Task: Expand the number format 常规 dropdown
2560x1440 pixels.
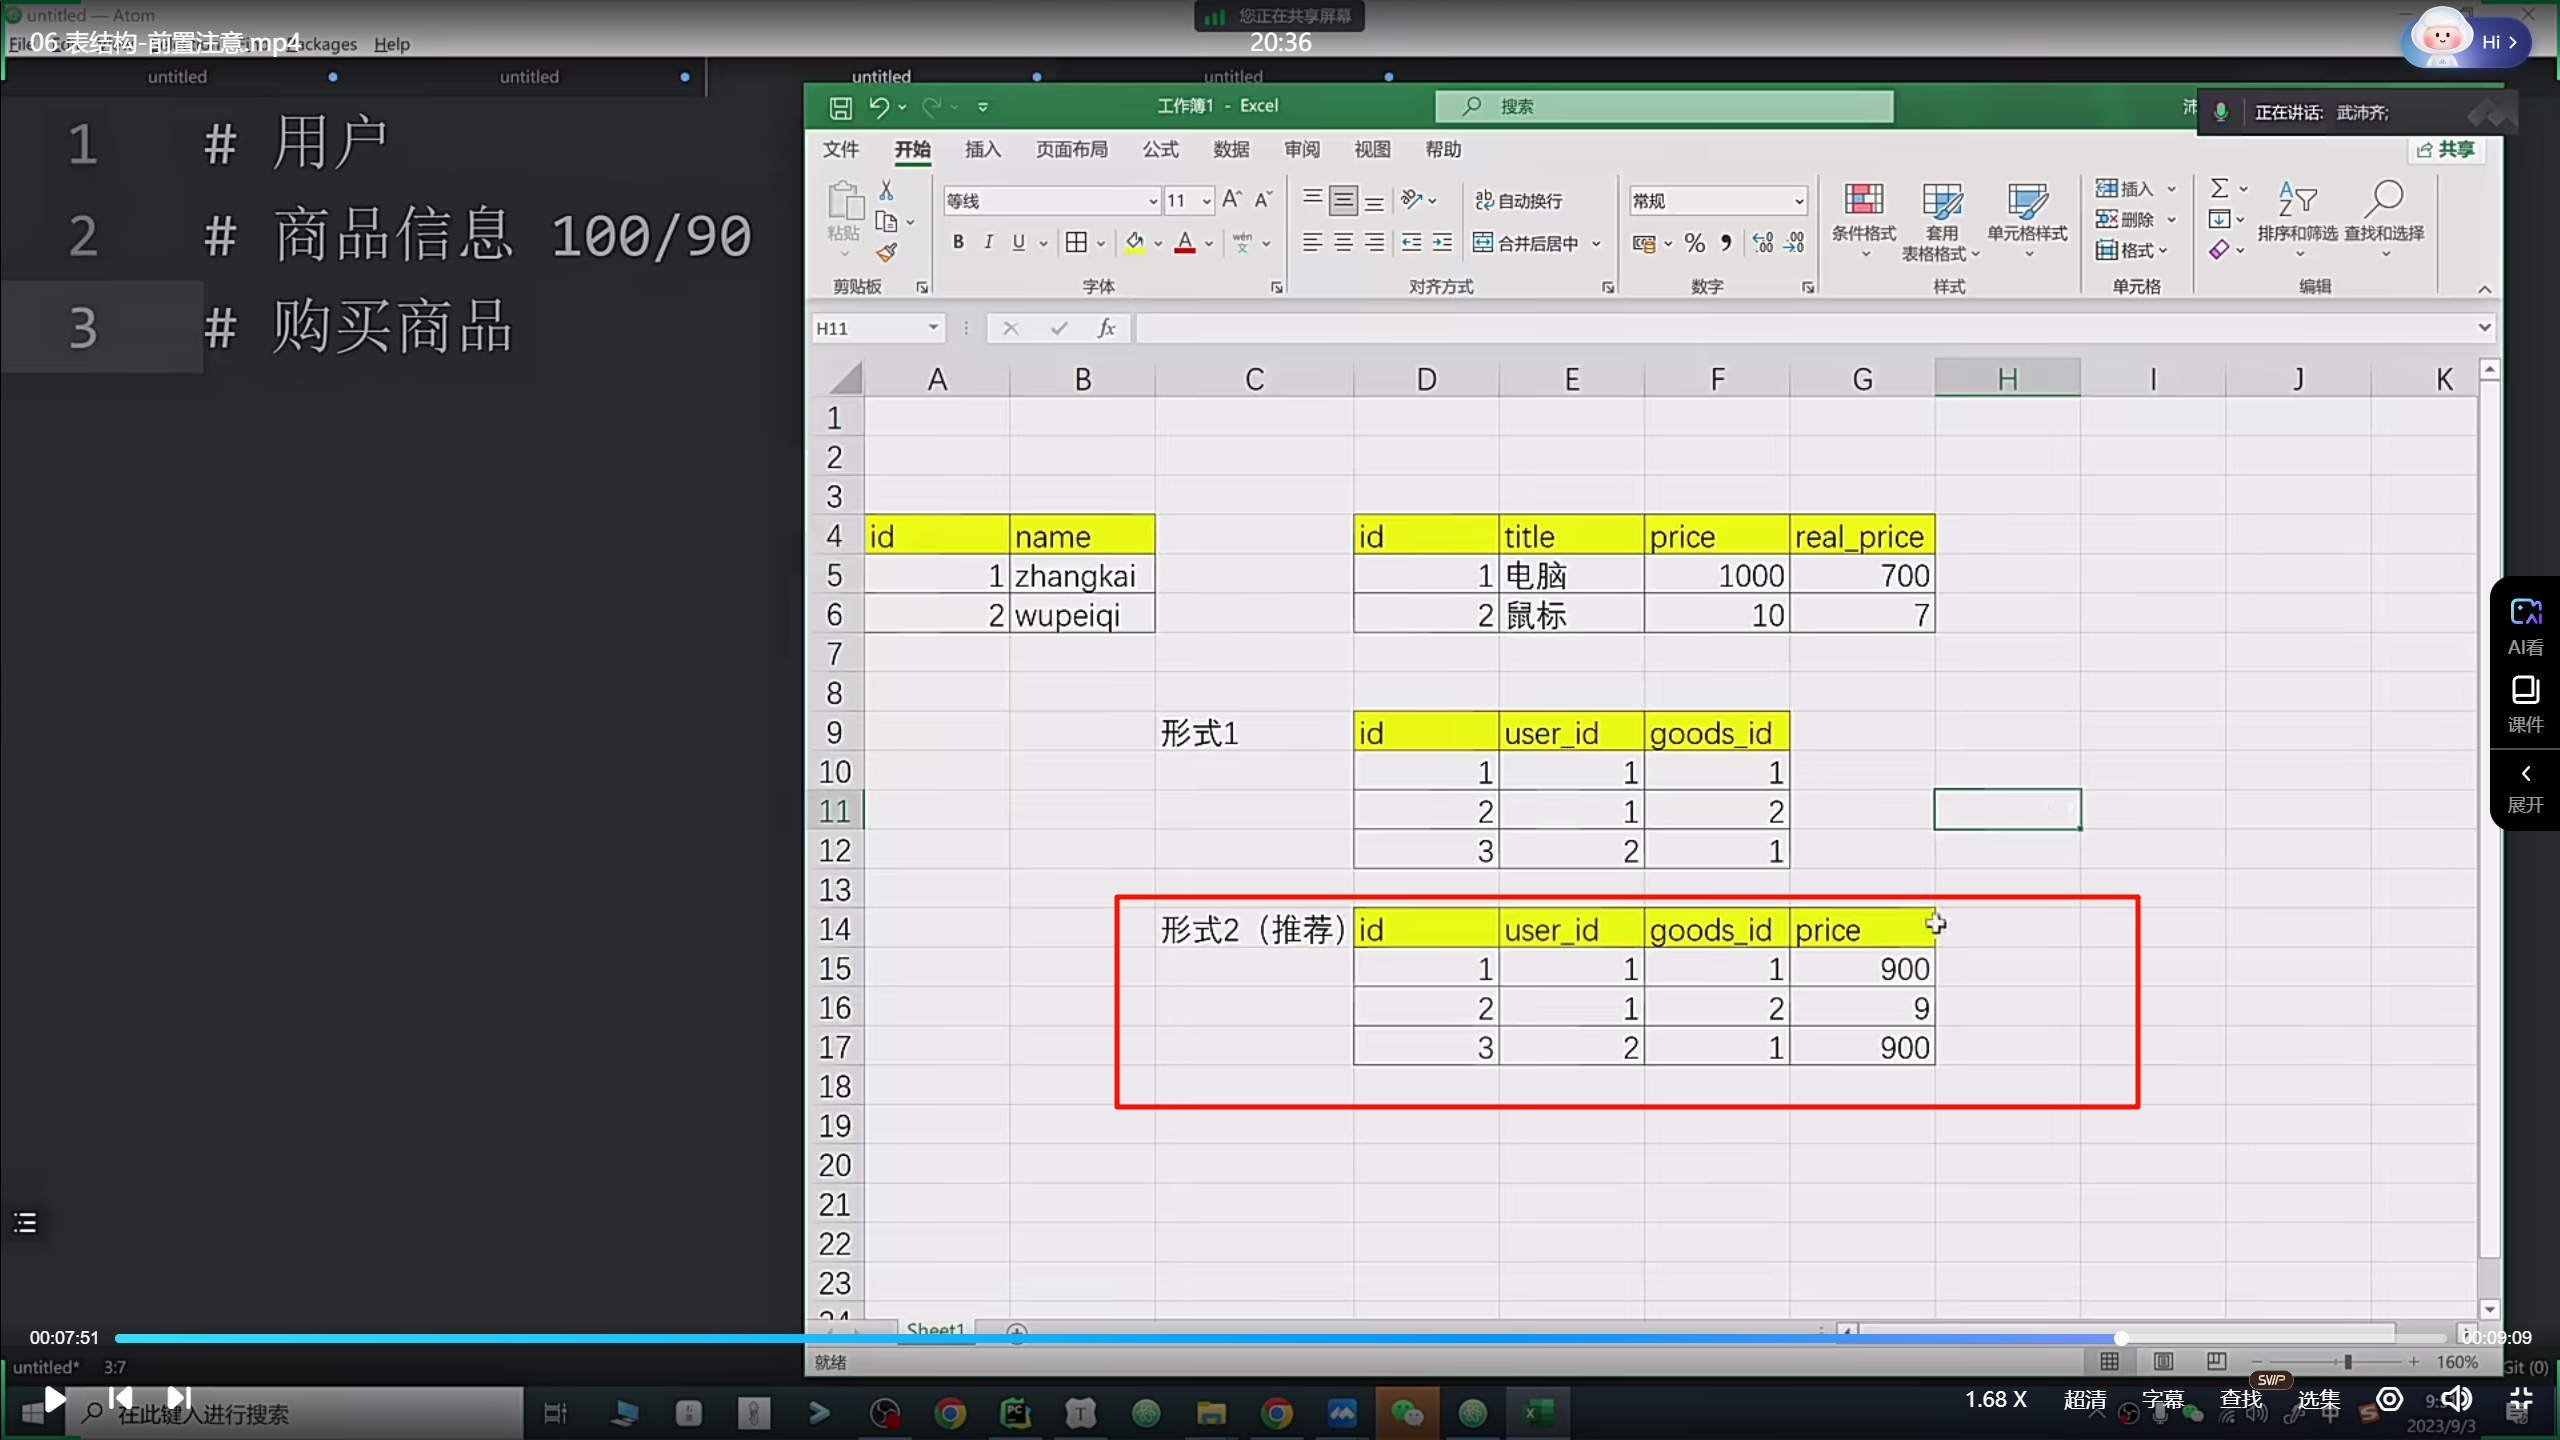Action: pos(1798,201)
